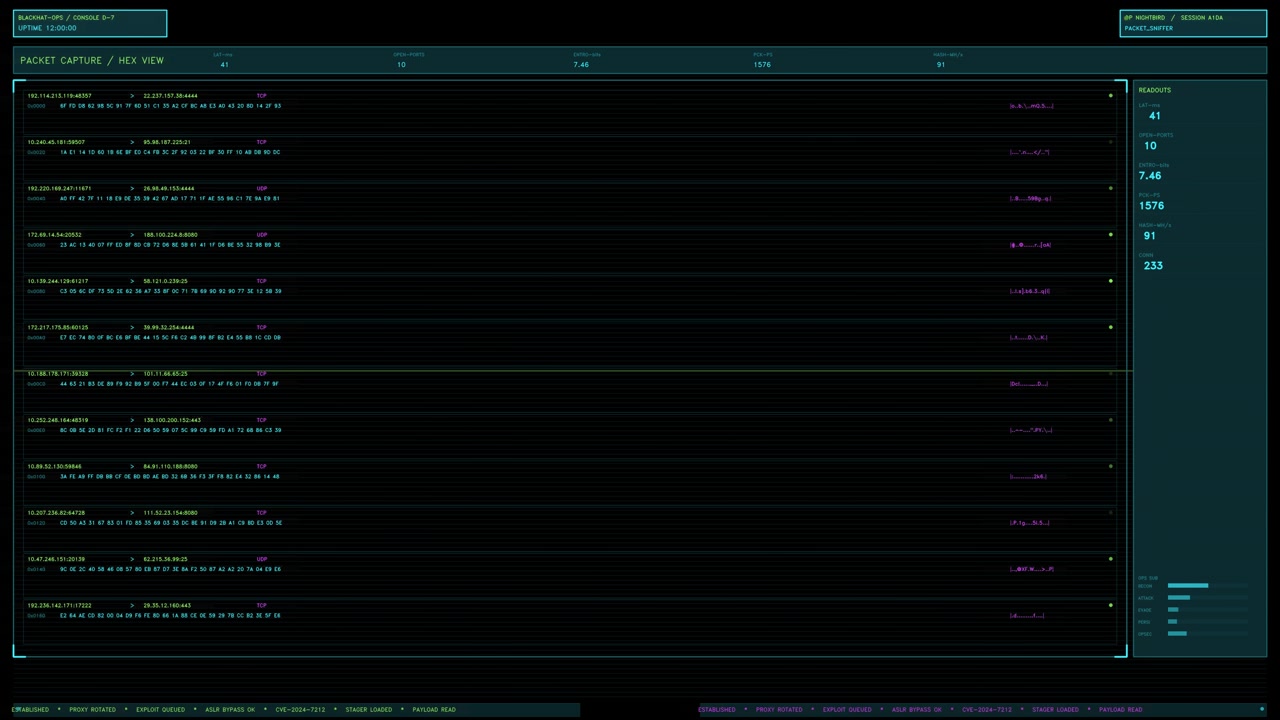Click NIGHTBIRD / SESSION A1DA header box
Viewport: 1280px width, 720px height.
1193,23
